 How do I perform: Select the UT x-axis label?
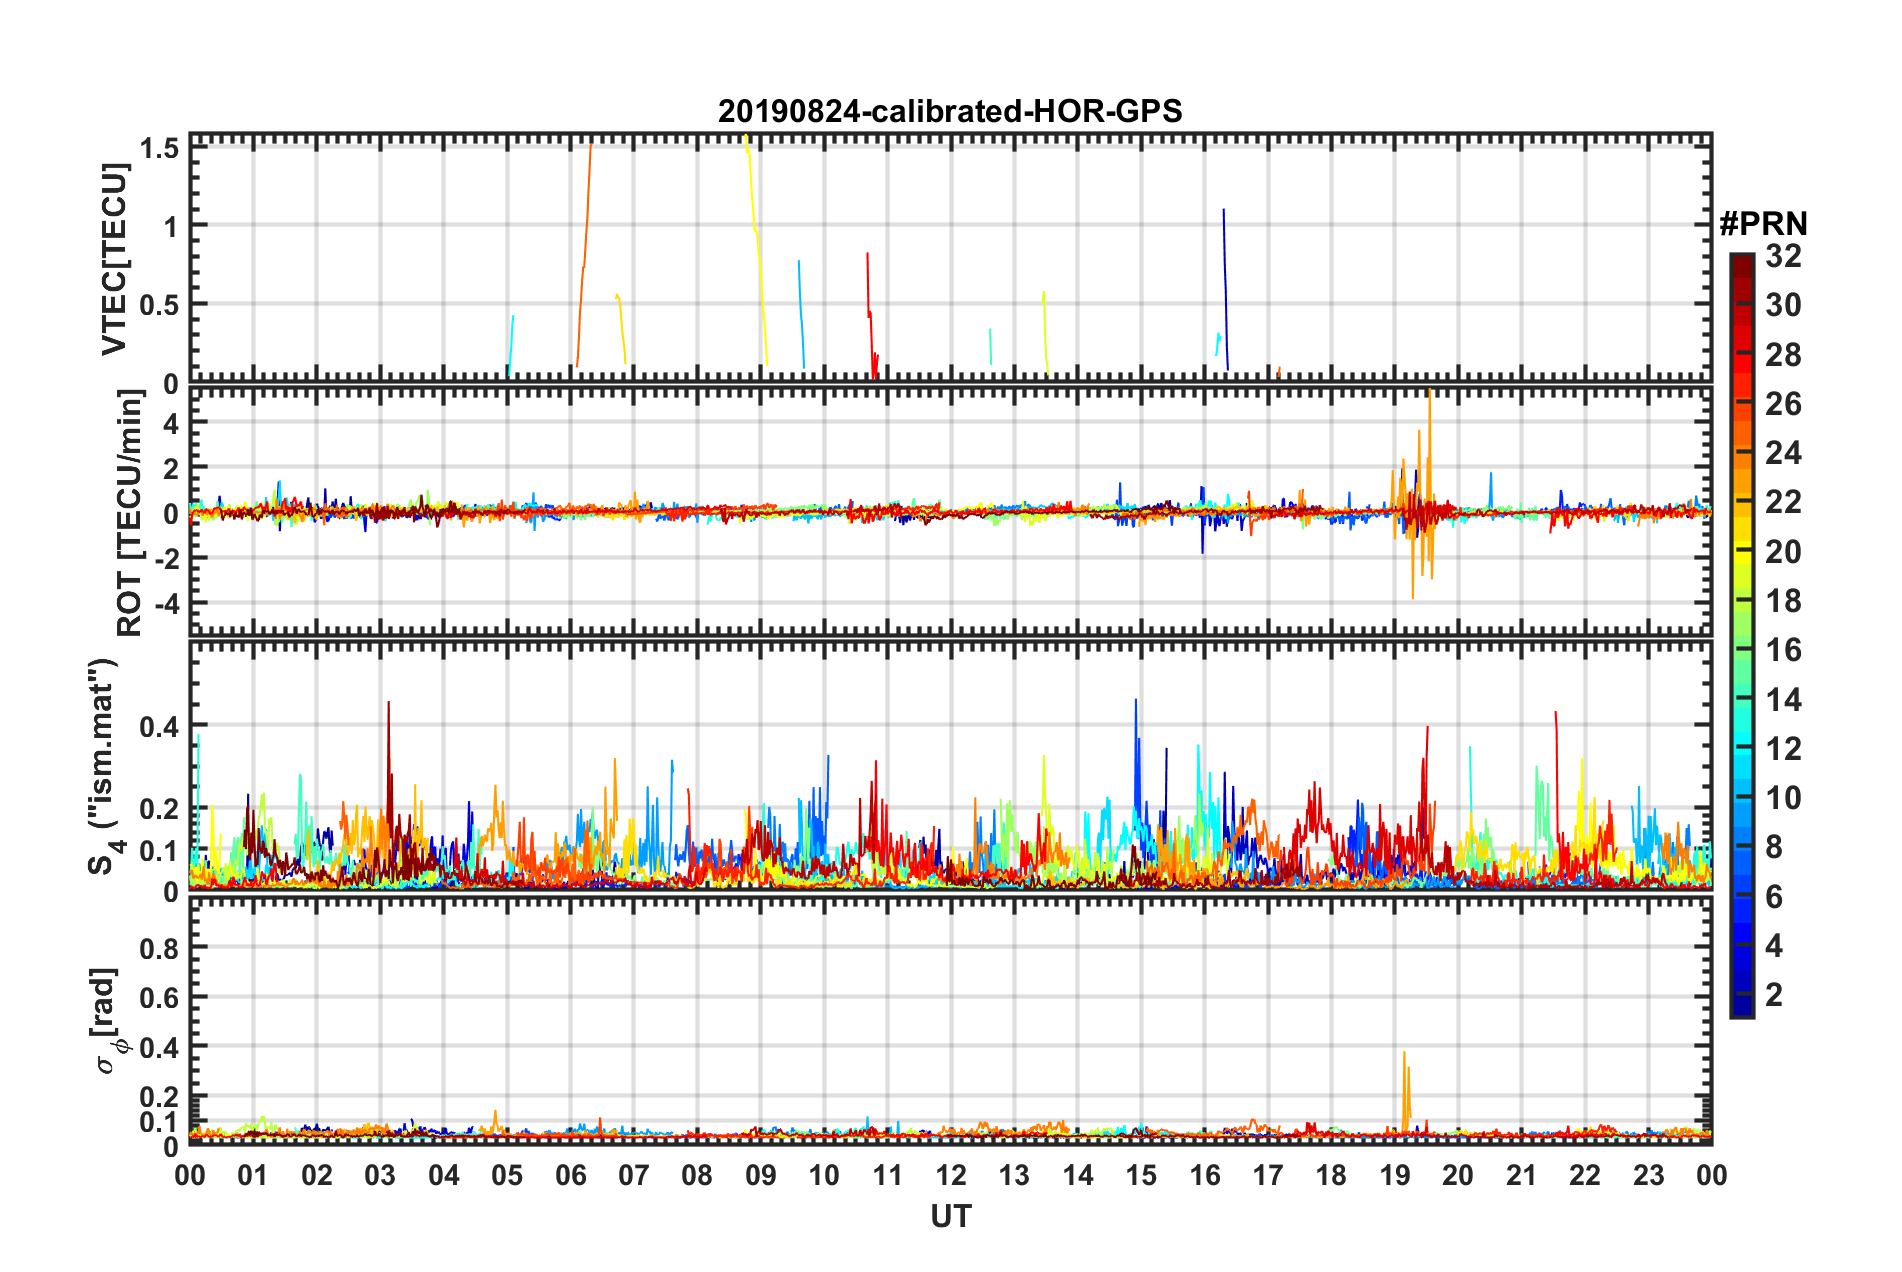click(x=950, y=1216)
